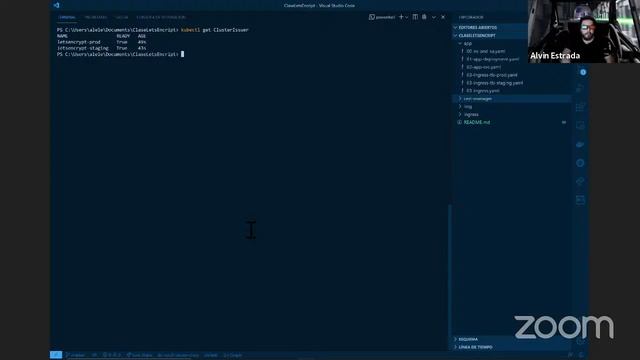This screenshot has width=640, height=360.
Task: Open 03-ingress-tls-prod.yaml file
Action: pyautogui.click(x=492, y=75)
